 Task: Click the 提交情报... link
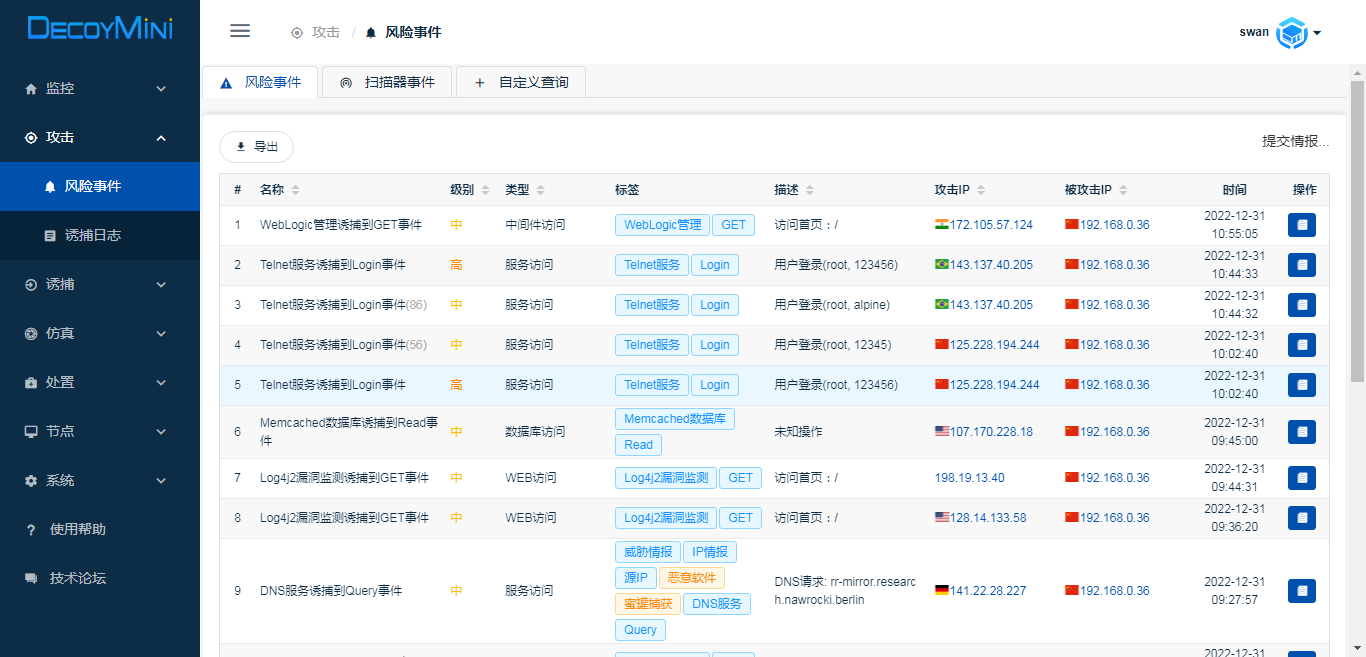pos(1295,141)
